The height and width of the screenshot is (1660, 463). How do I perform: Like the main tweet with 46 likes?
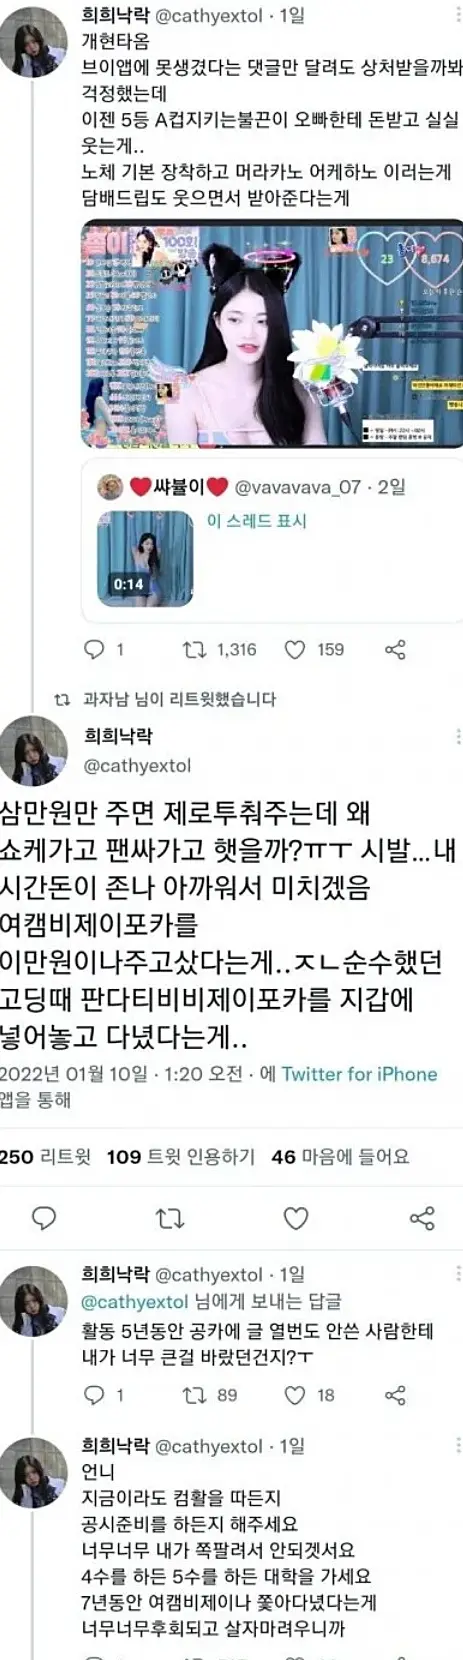(296, 1218)
